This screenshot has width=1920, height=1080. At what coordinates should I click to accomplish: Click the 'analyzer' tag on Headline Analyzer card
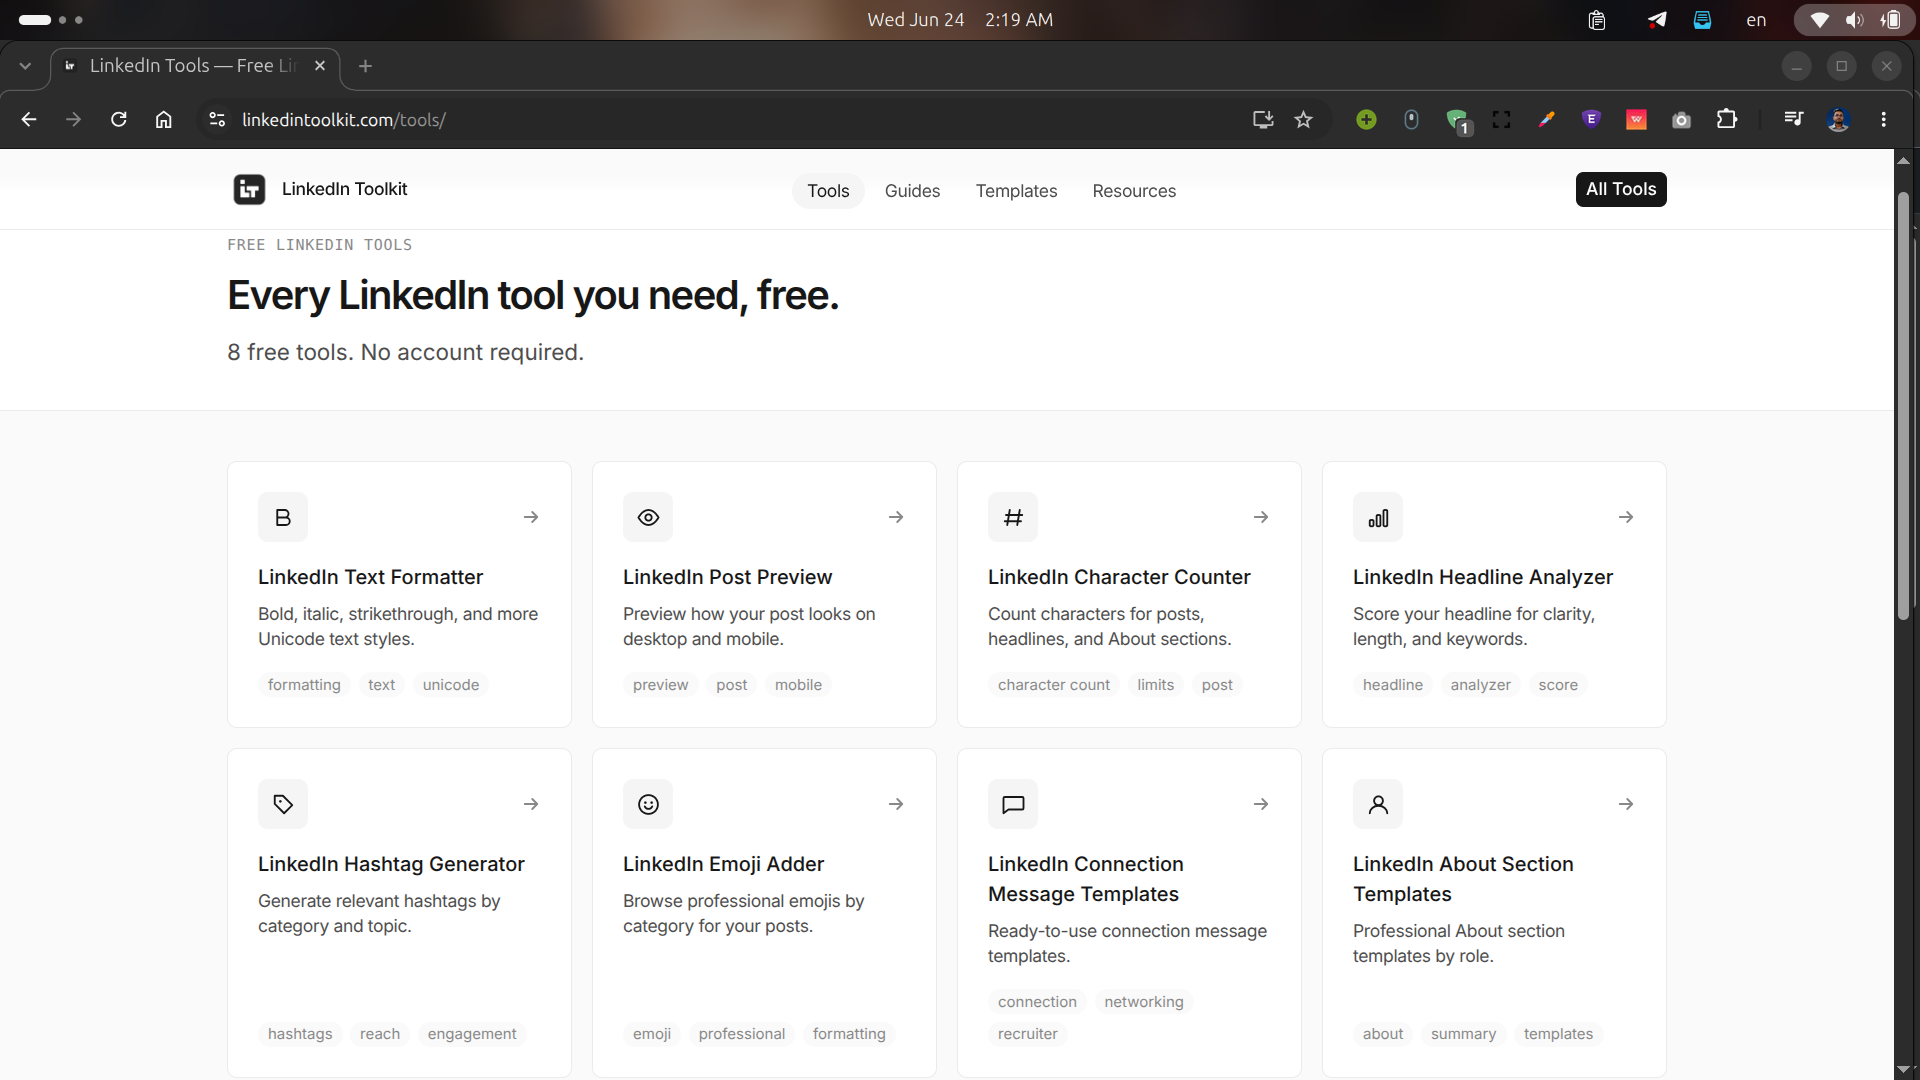point(1480,685)
